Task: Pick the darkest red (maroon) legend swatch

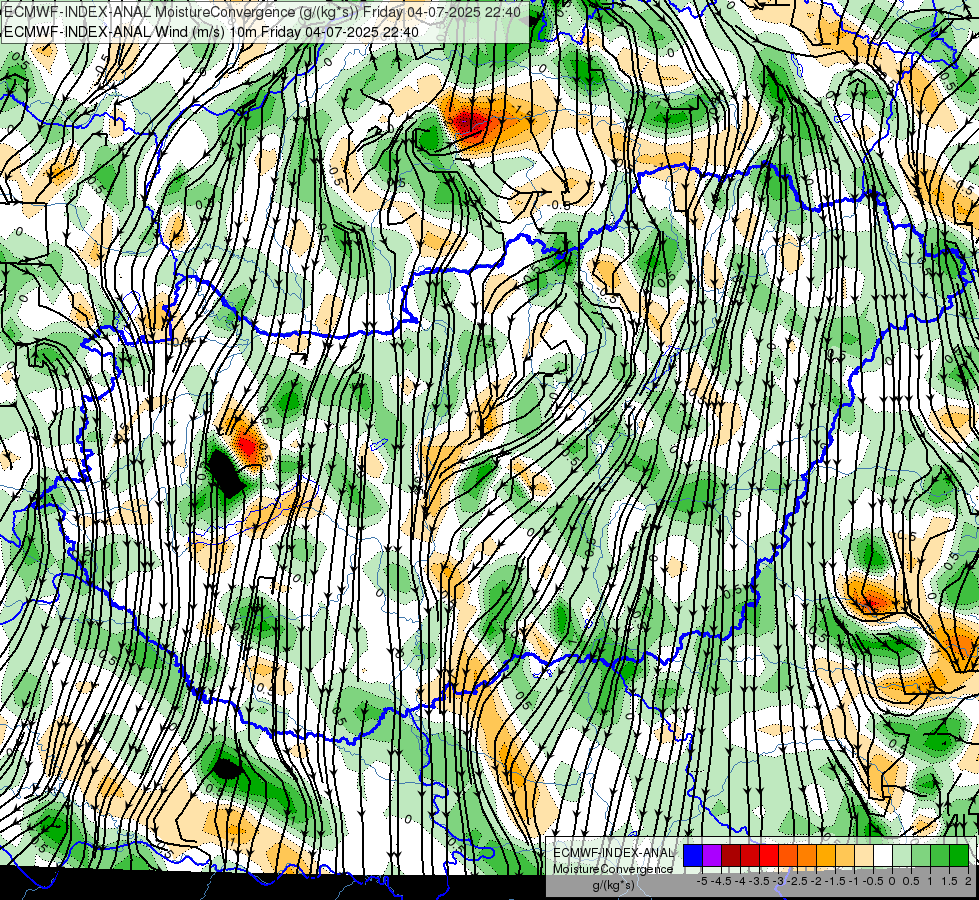Action: click(731, 856)
